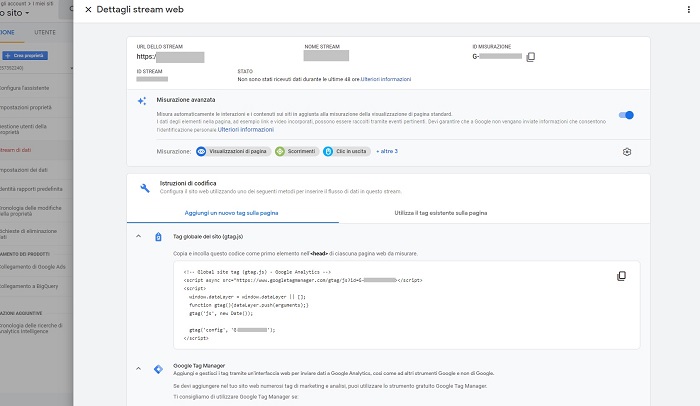Copy the gtag.js code snippet
Viewport: 700px width, 406px height.
click(621, 276)
